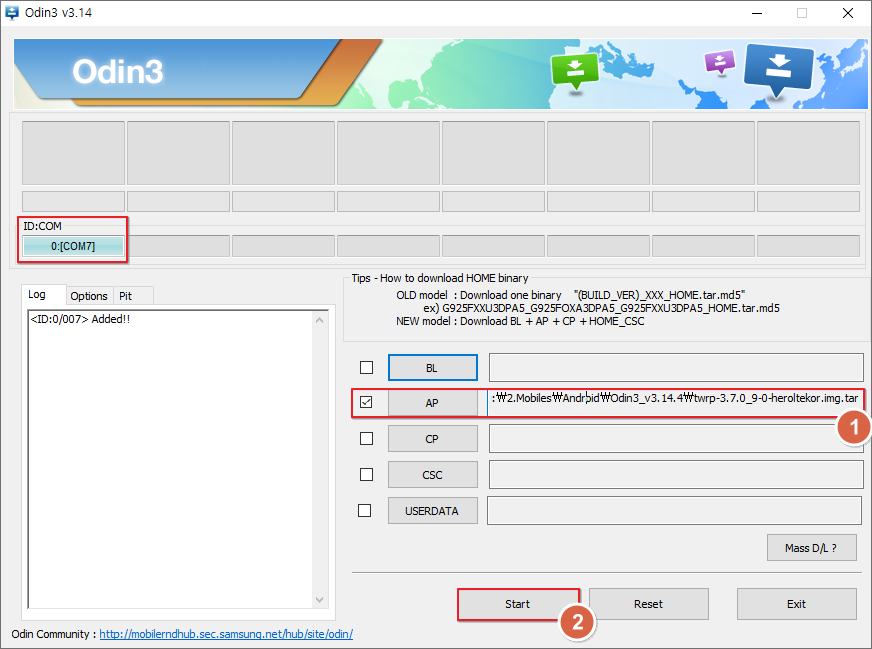Screen dimensions: 872x649
Task: Click the Reset button
Action: [648, 604]
